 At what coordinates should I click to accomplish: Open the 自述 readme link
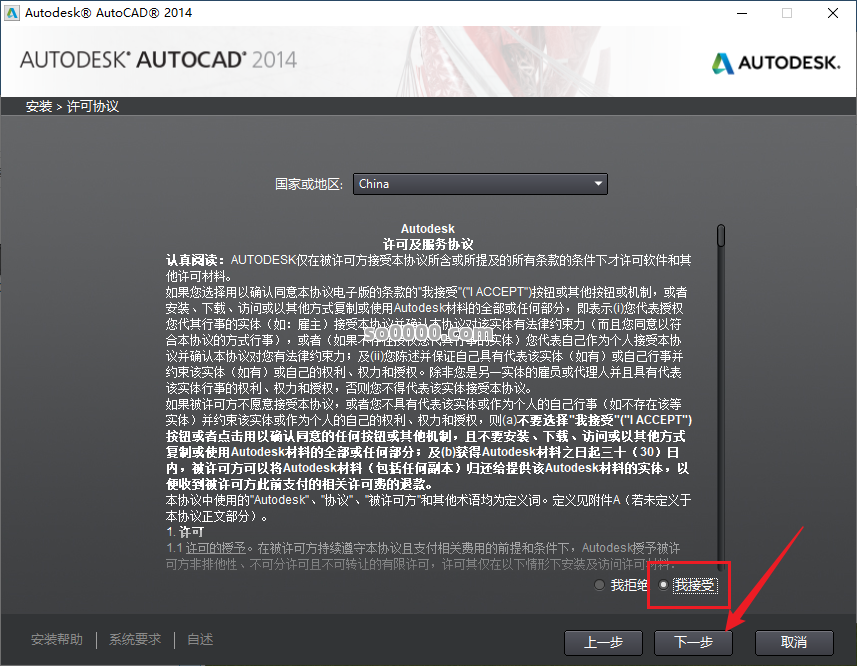tap(199, 639)
